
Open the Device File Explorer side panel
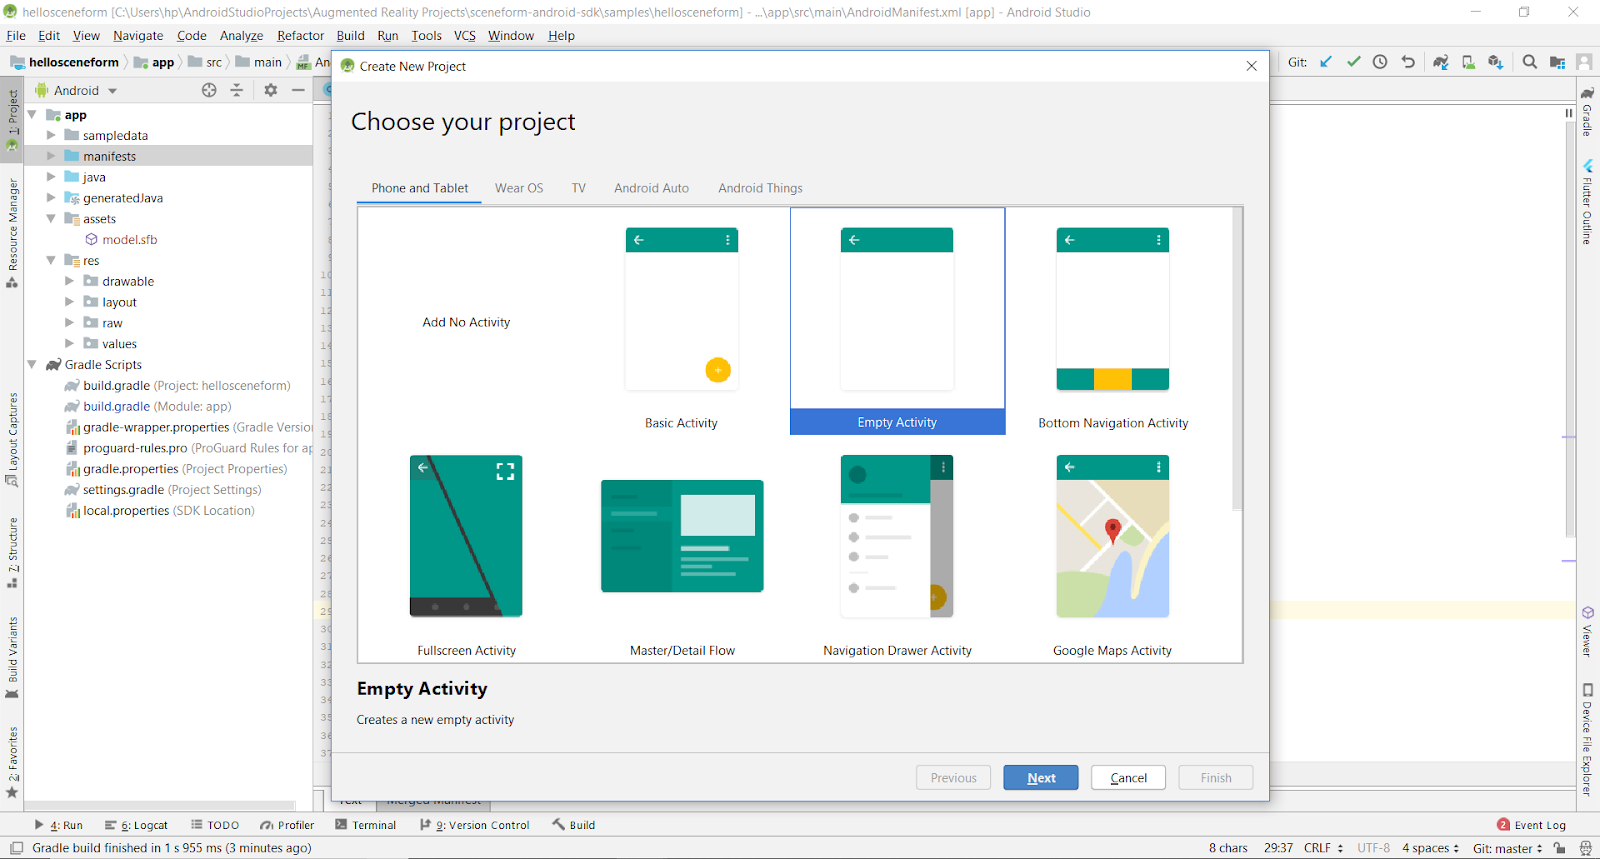[x=1587, y=740]
